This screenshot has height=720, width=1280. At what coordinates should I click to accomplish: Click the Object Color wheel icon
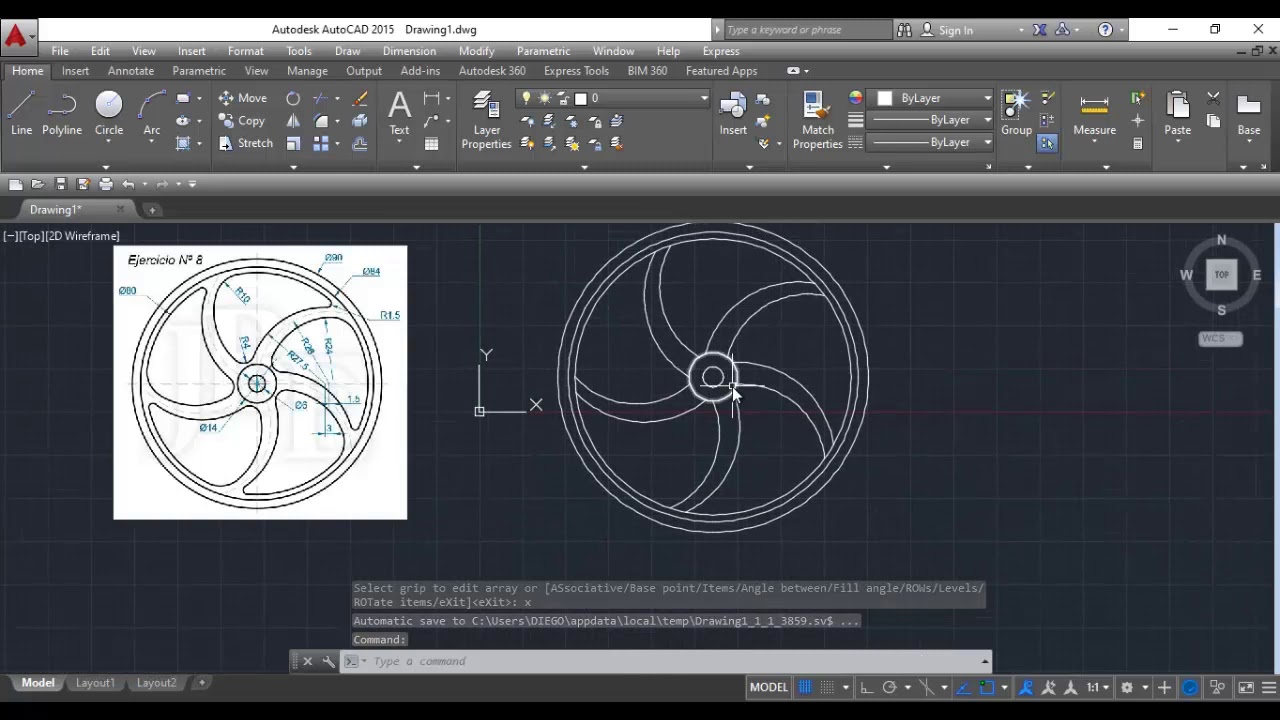[855, 98]
